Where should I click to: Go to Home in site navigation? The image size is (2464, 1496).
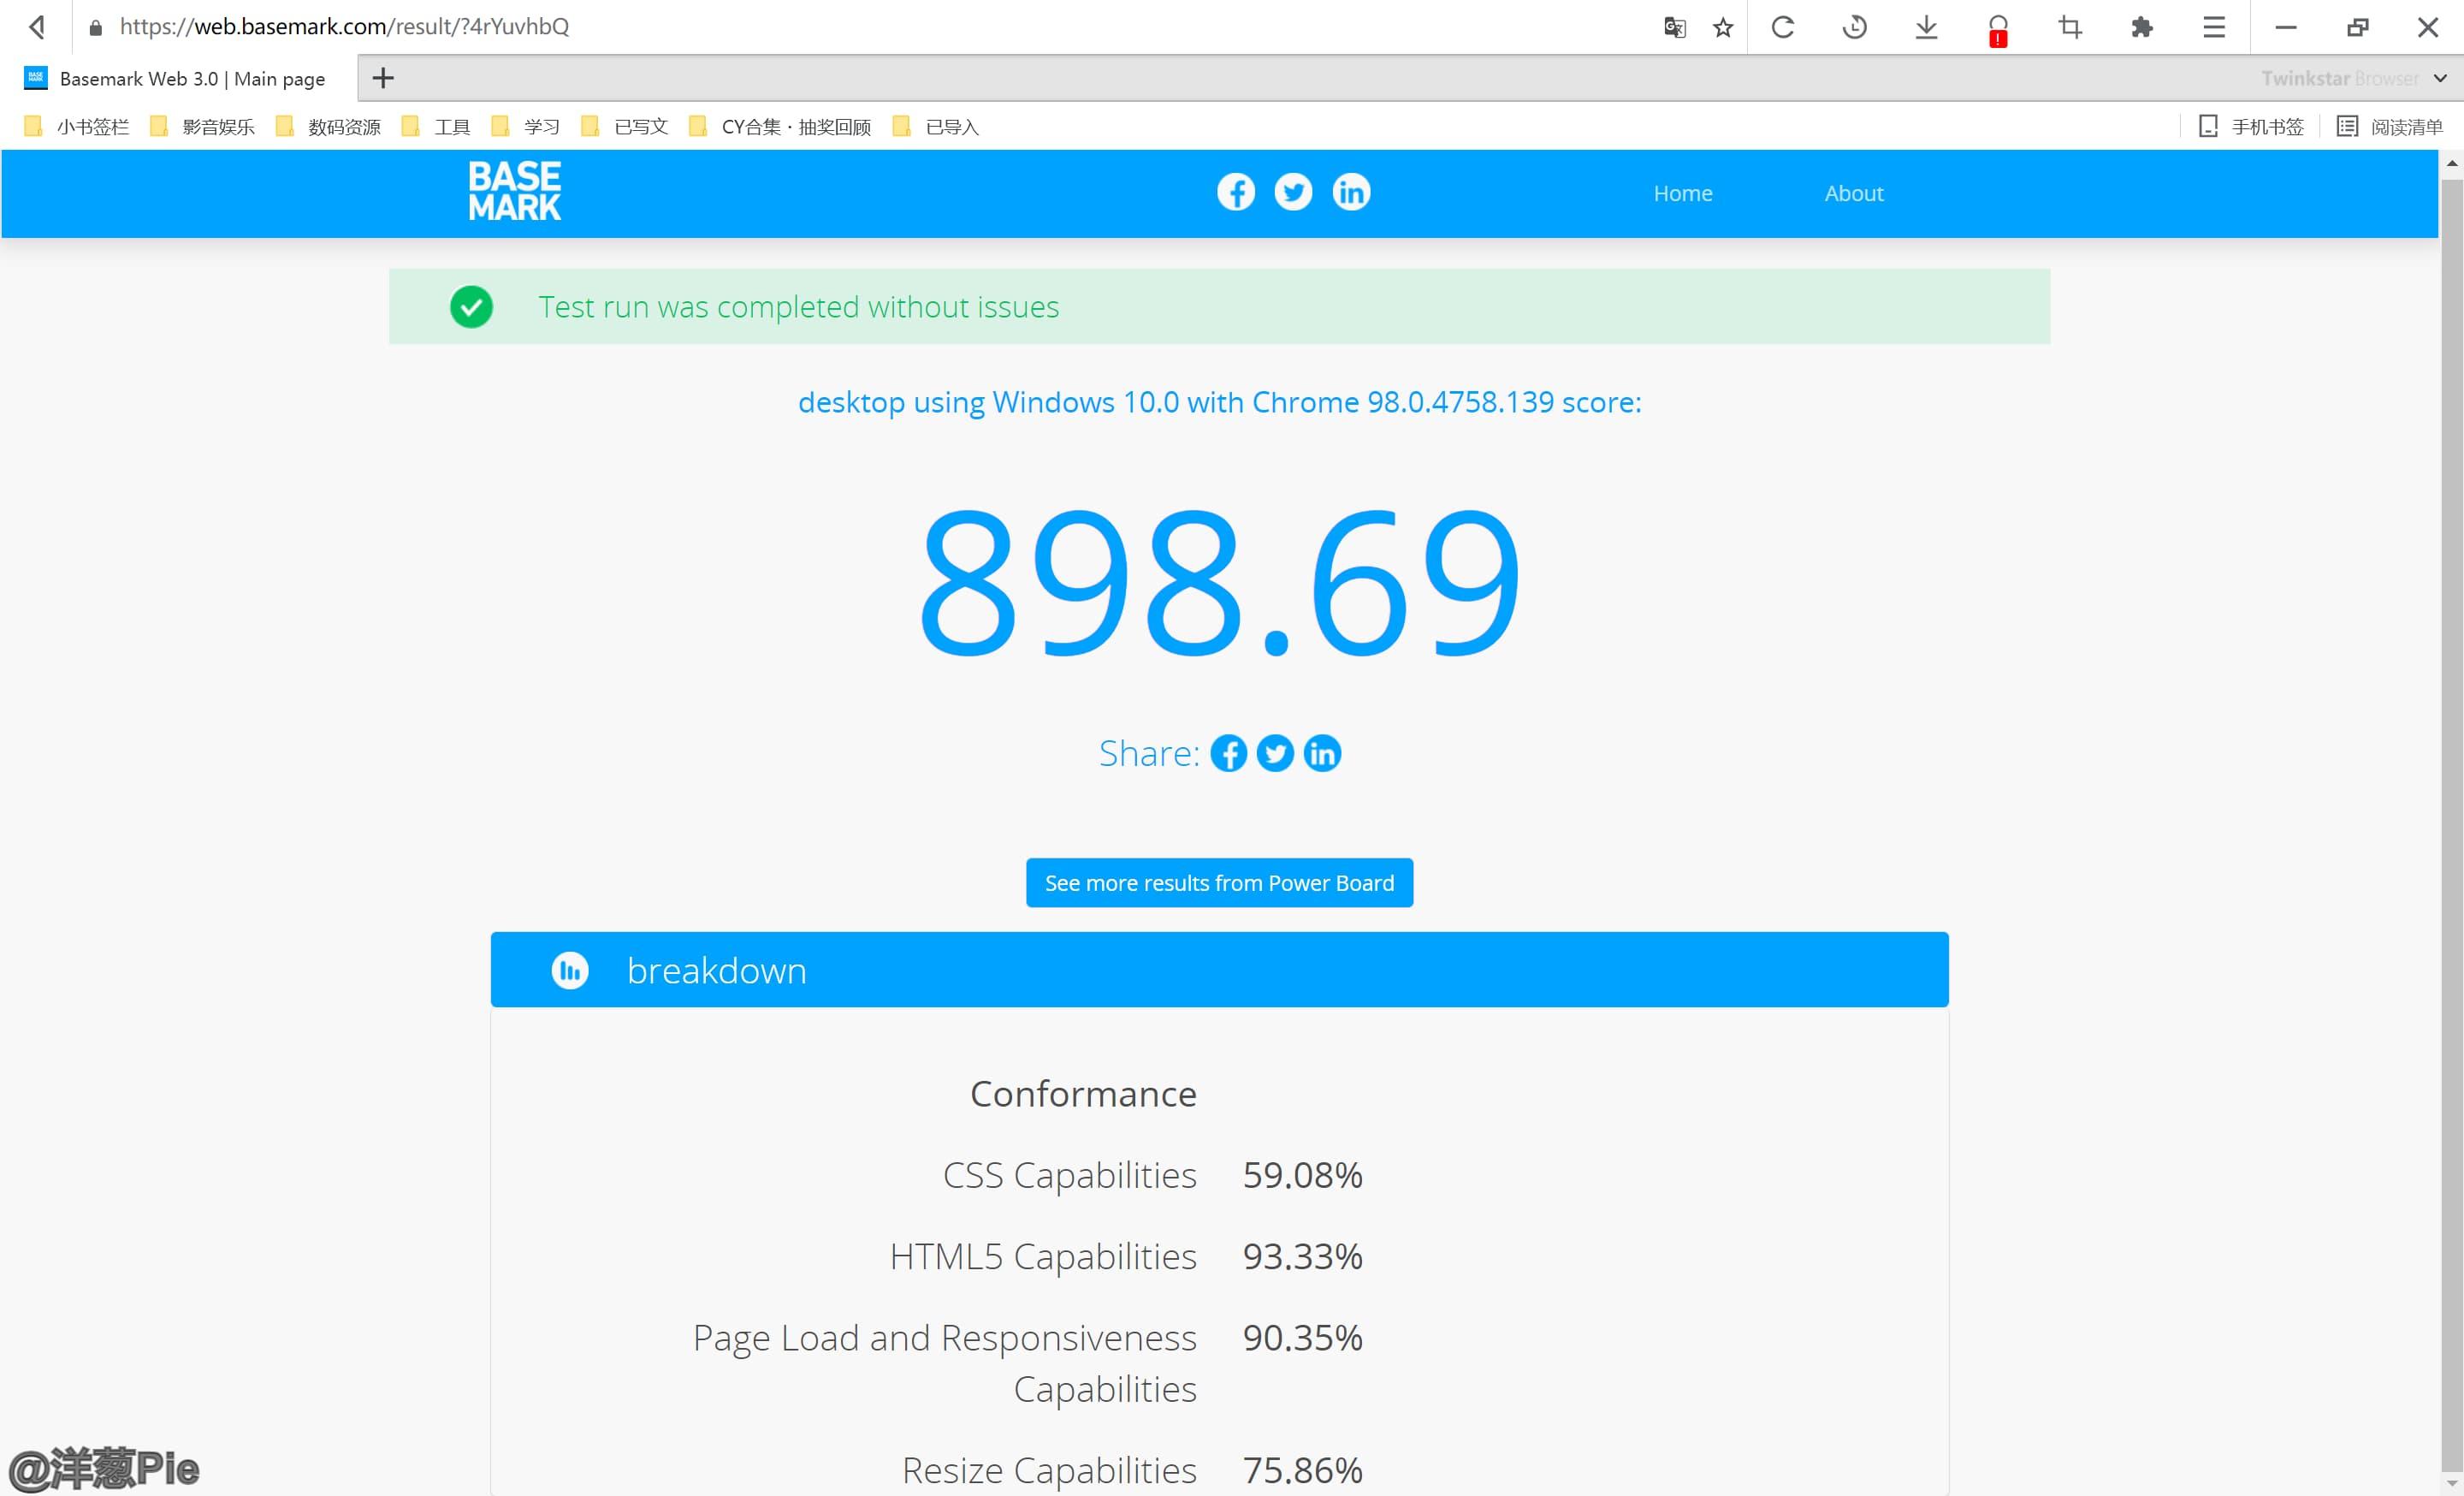click(1682, 193)
